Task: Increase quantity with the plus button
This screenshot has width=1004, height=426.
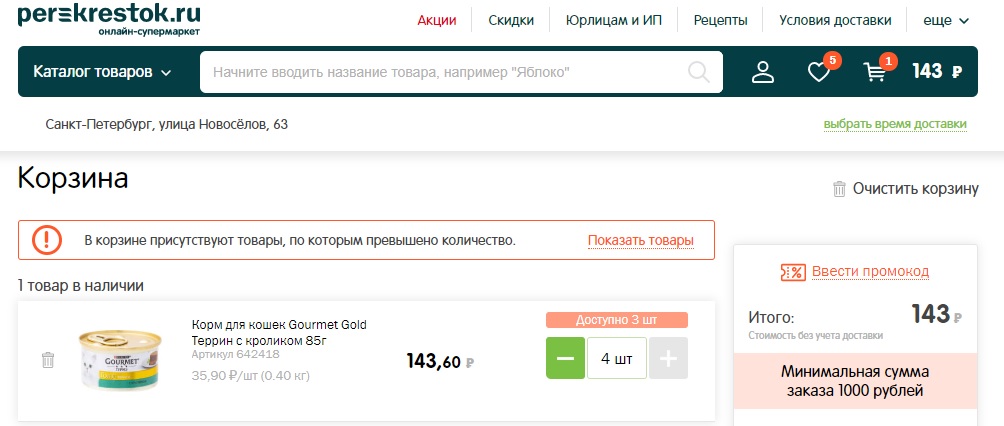Action: (x=668, y=358)
